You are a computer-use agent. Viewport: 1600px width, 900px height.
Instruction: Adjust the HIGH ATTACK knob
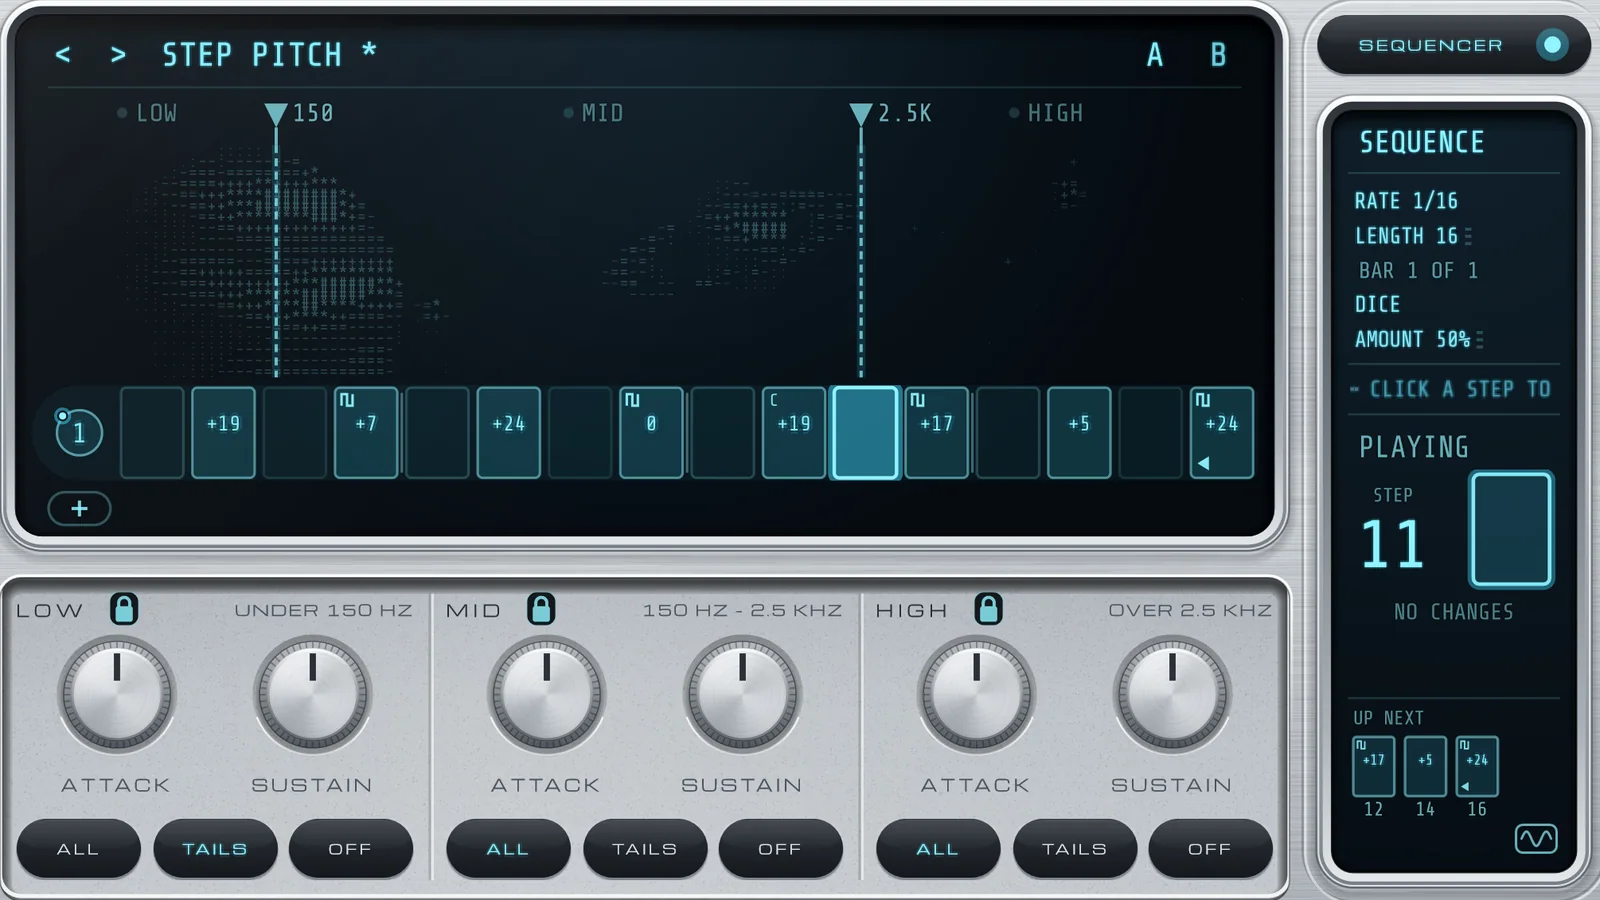coord(977,694)
